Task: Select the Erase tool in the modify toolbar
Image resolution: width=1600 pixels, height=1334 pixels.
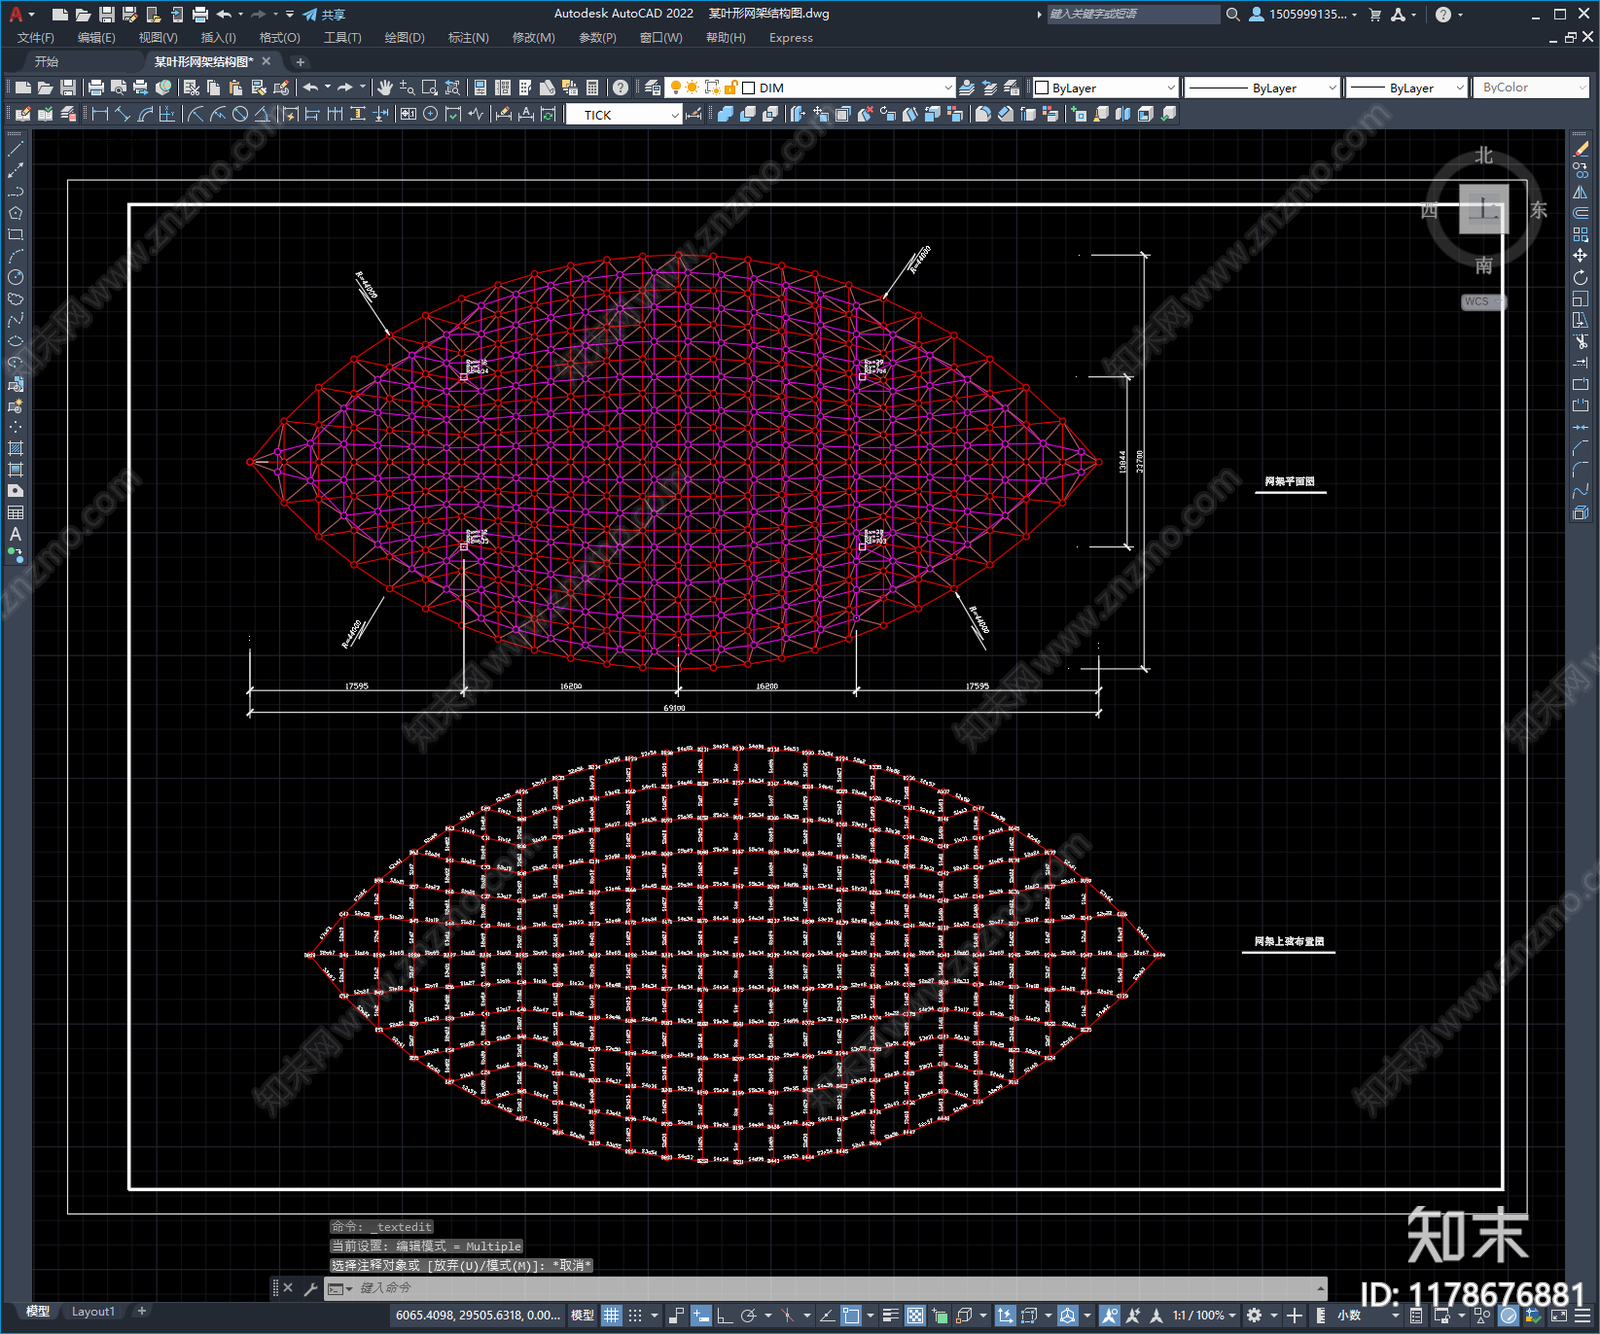Action: (1580, 149)
